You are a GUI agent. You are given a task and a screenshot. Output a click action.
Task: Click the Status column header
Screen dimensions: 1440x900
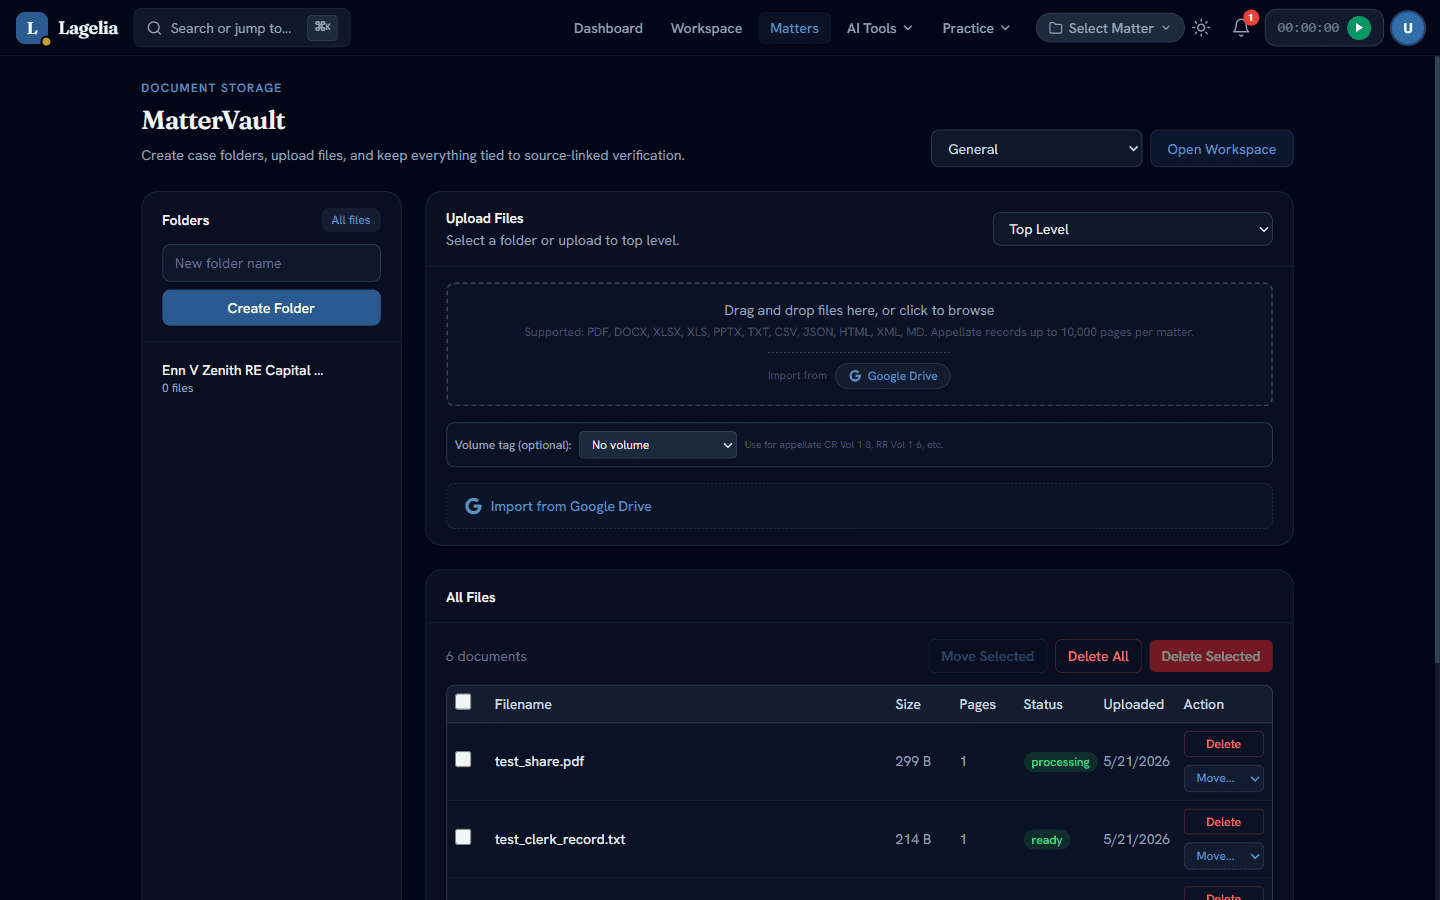tap(1043, 704)
